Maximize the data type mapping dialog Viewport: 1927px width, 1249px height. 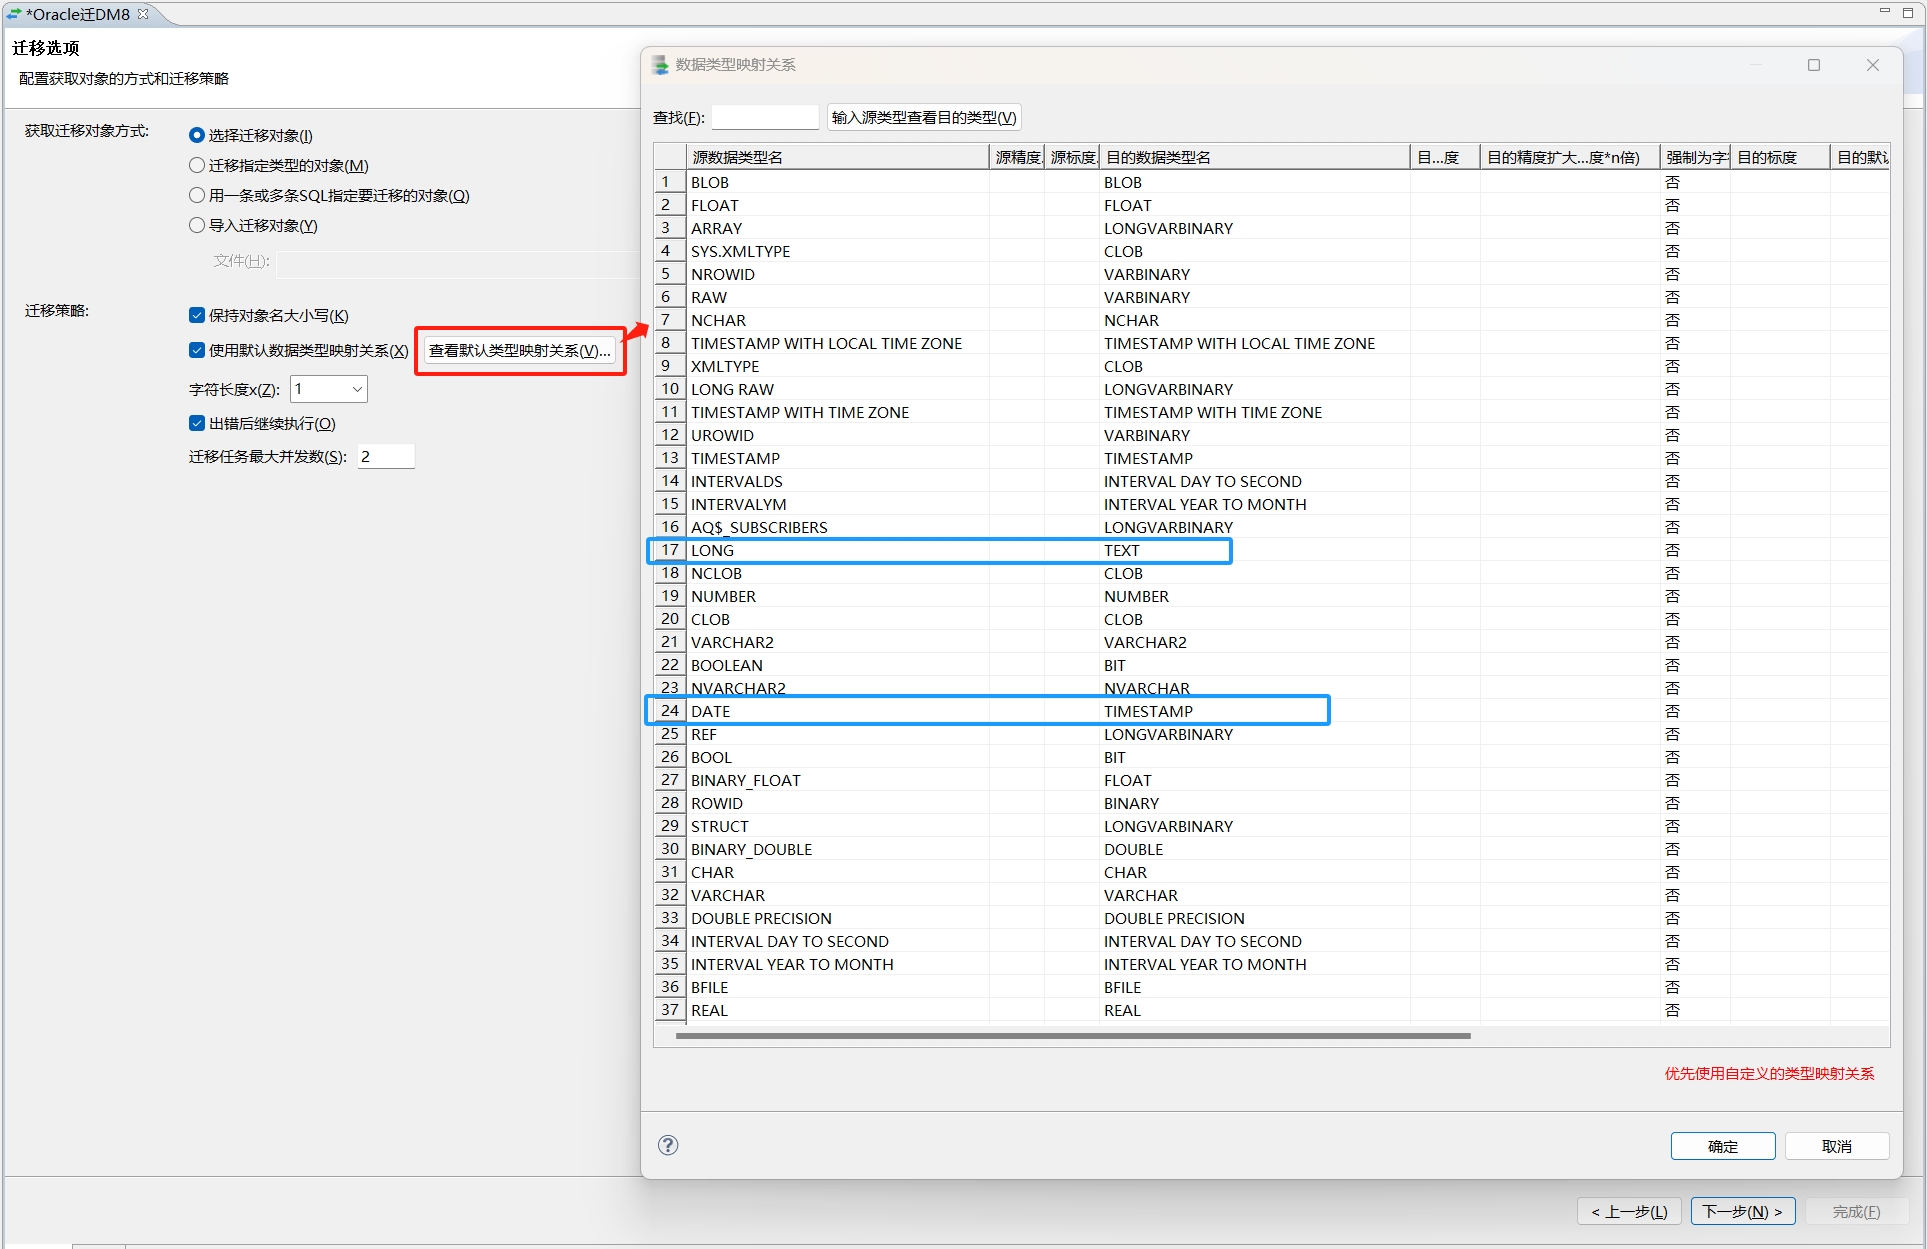click(x=1813, y=65)
